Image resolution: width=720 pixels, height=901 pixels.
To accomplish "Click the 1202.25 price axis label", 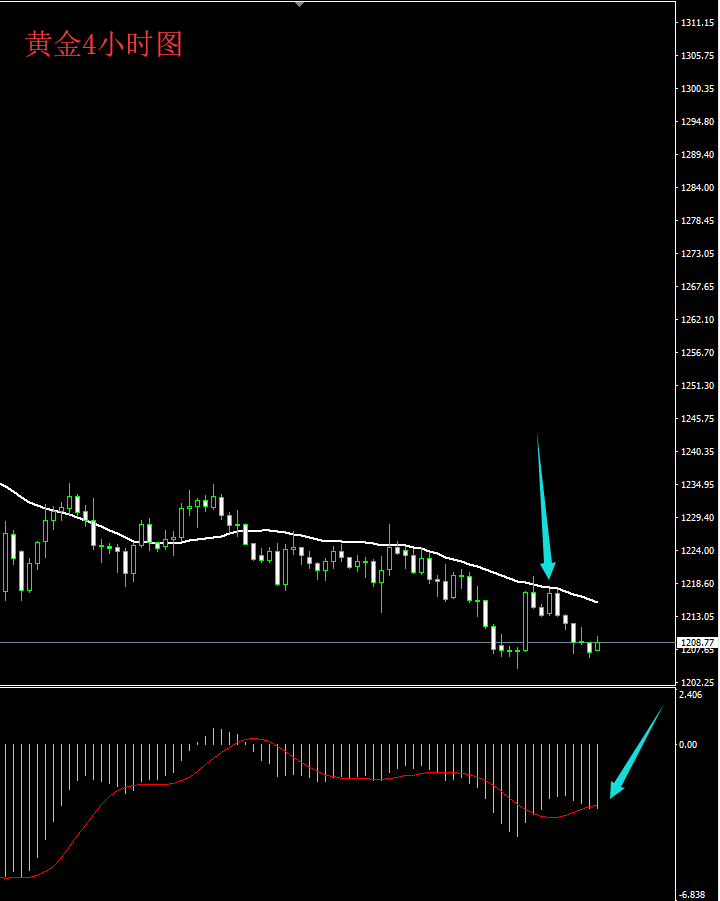I will point(697,682).
